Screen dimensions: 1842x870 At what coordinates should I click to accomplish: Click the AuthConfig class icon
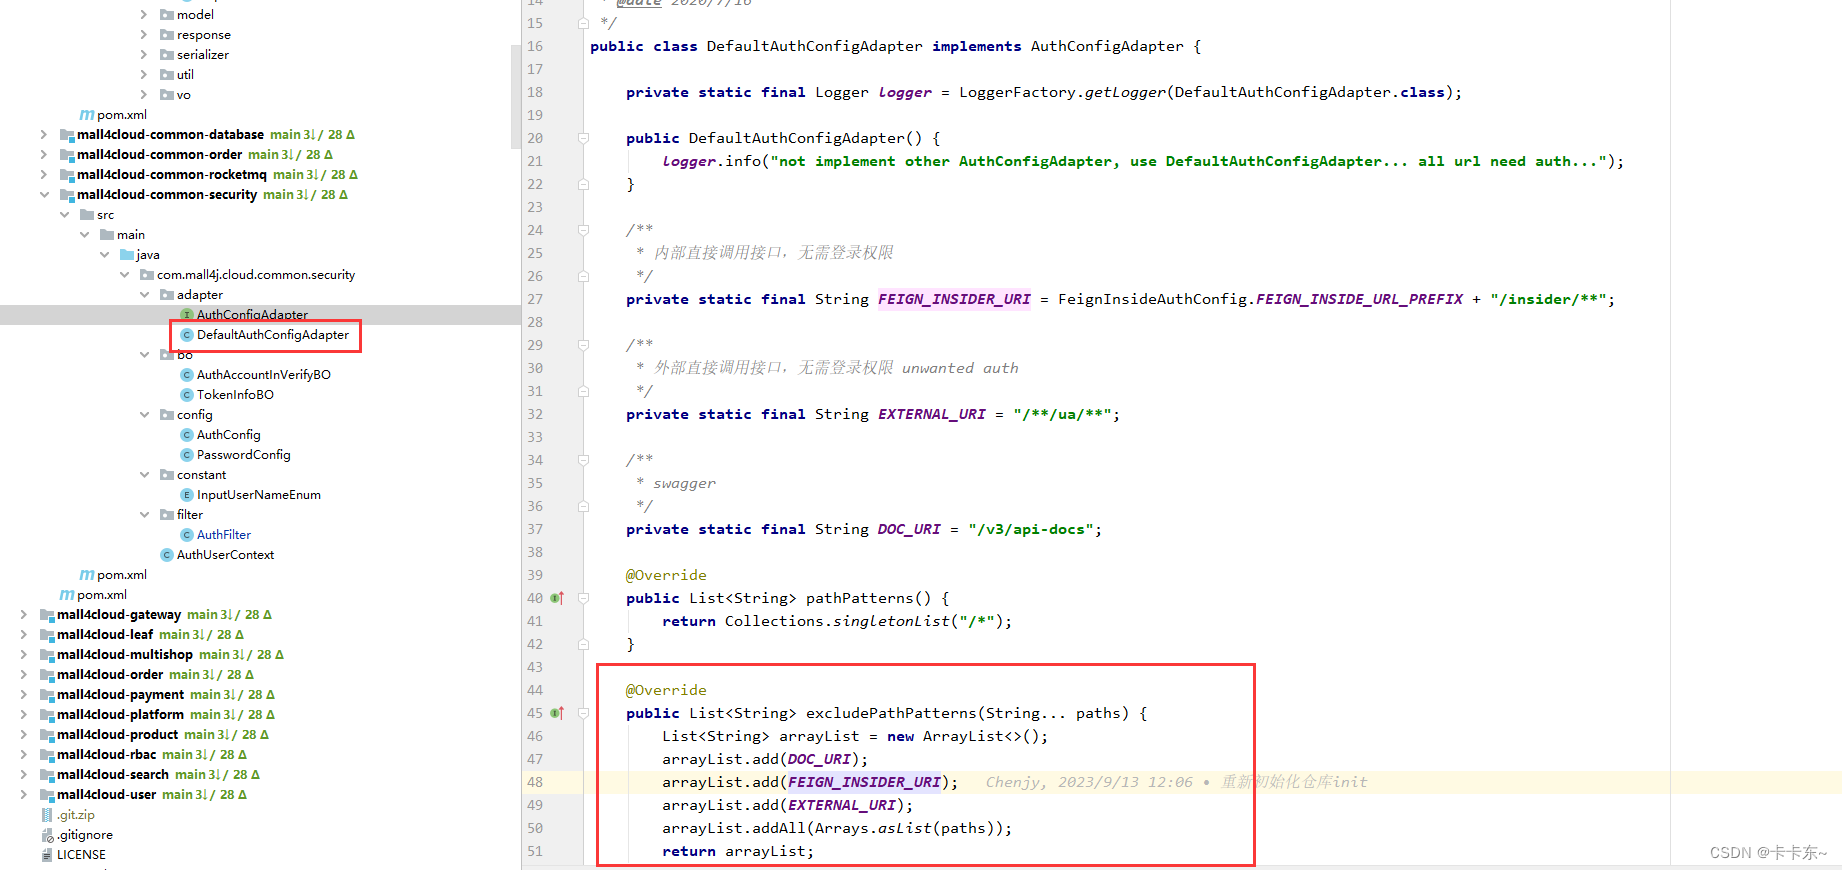coord(187,435)
